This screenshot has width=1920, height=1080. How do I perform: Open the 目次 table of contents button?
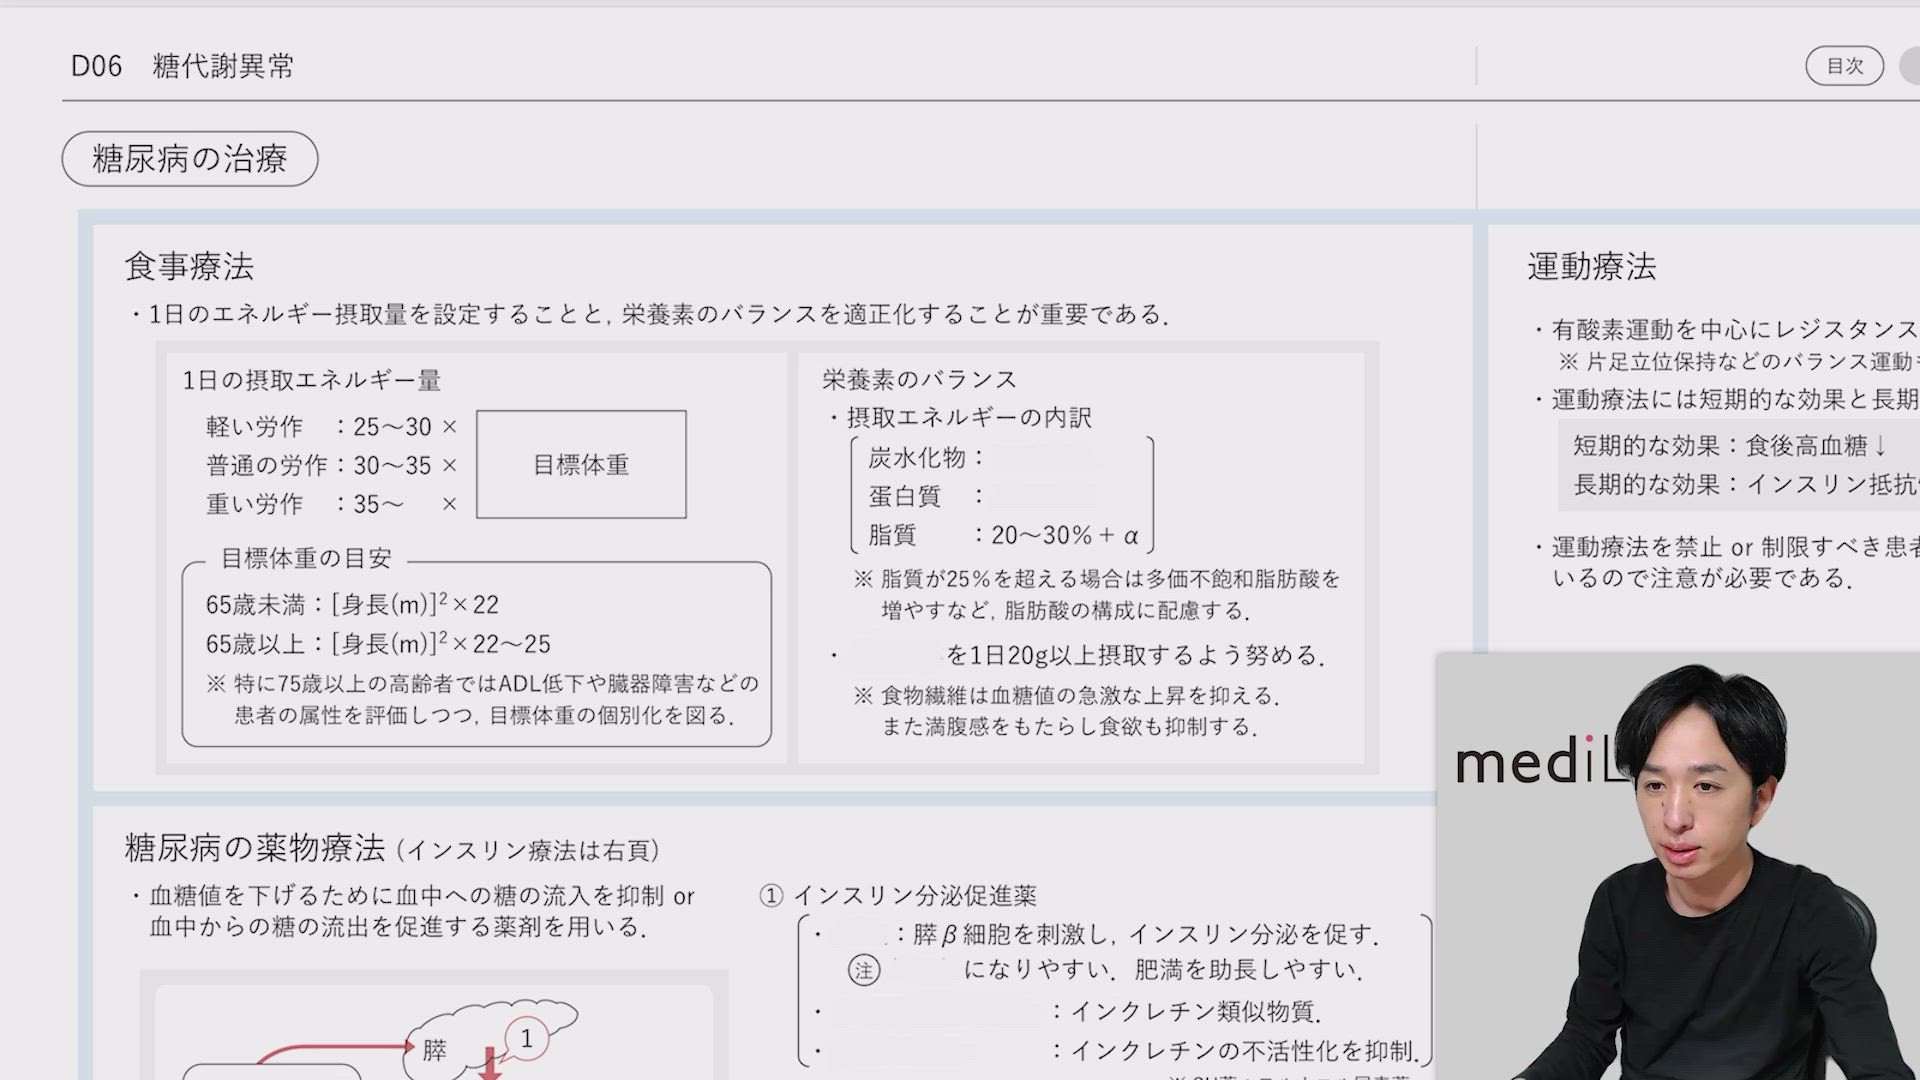pos(1844,66)
